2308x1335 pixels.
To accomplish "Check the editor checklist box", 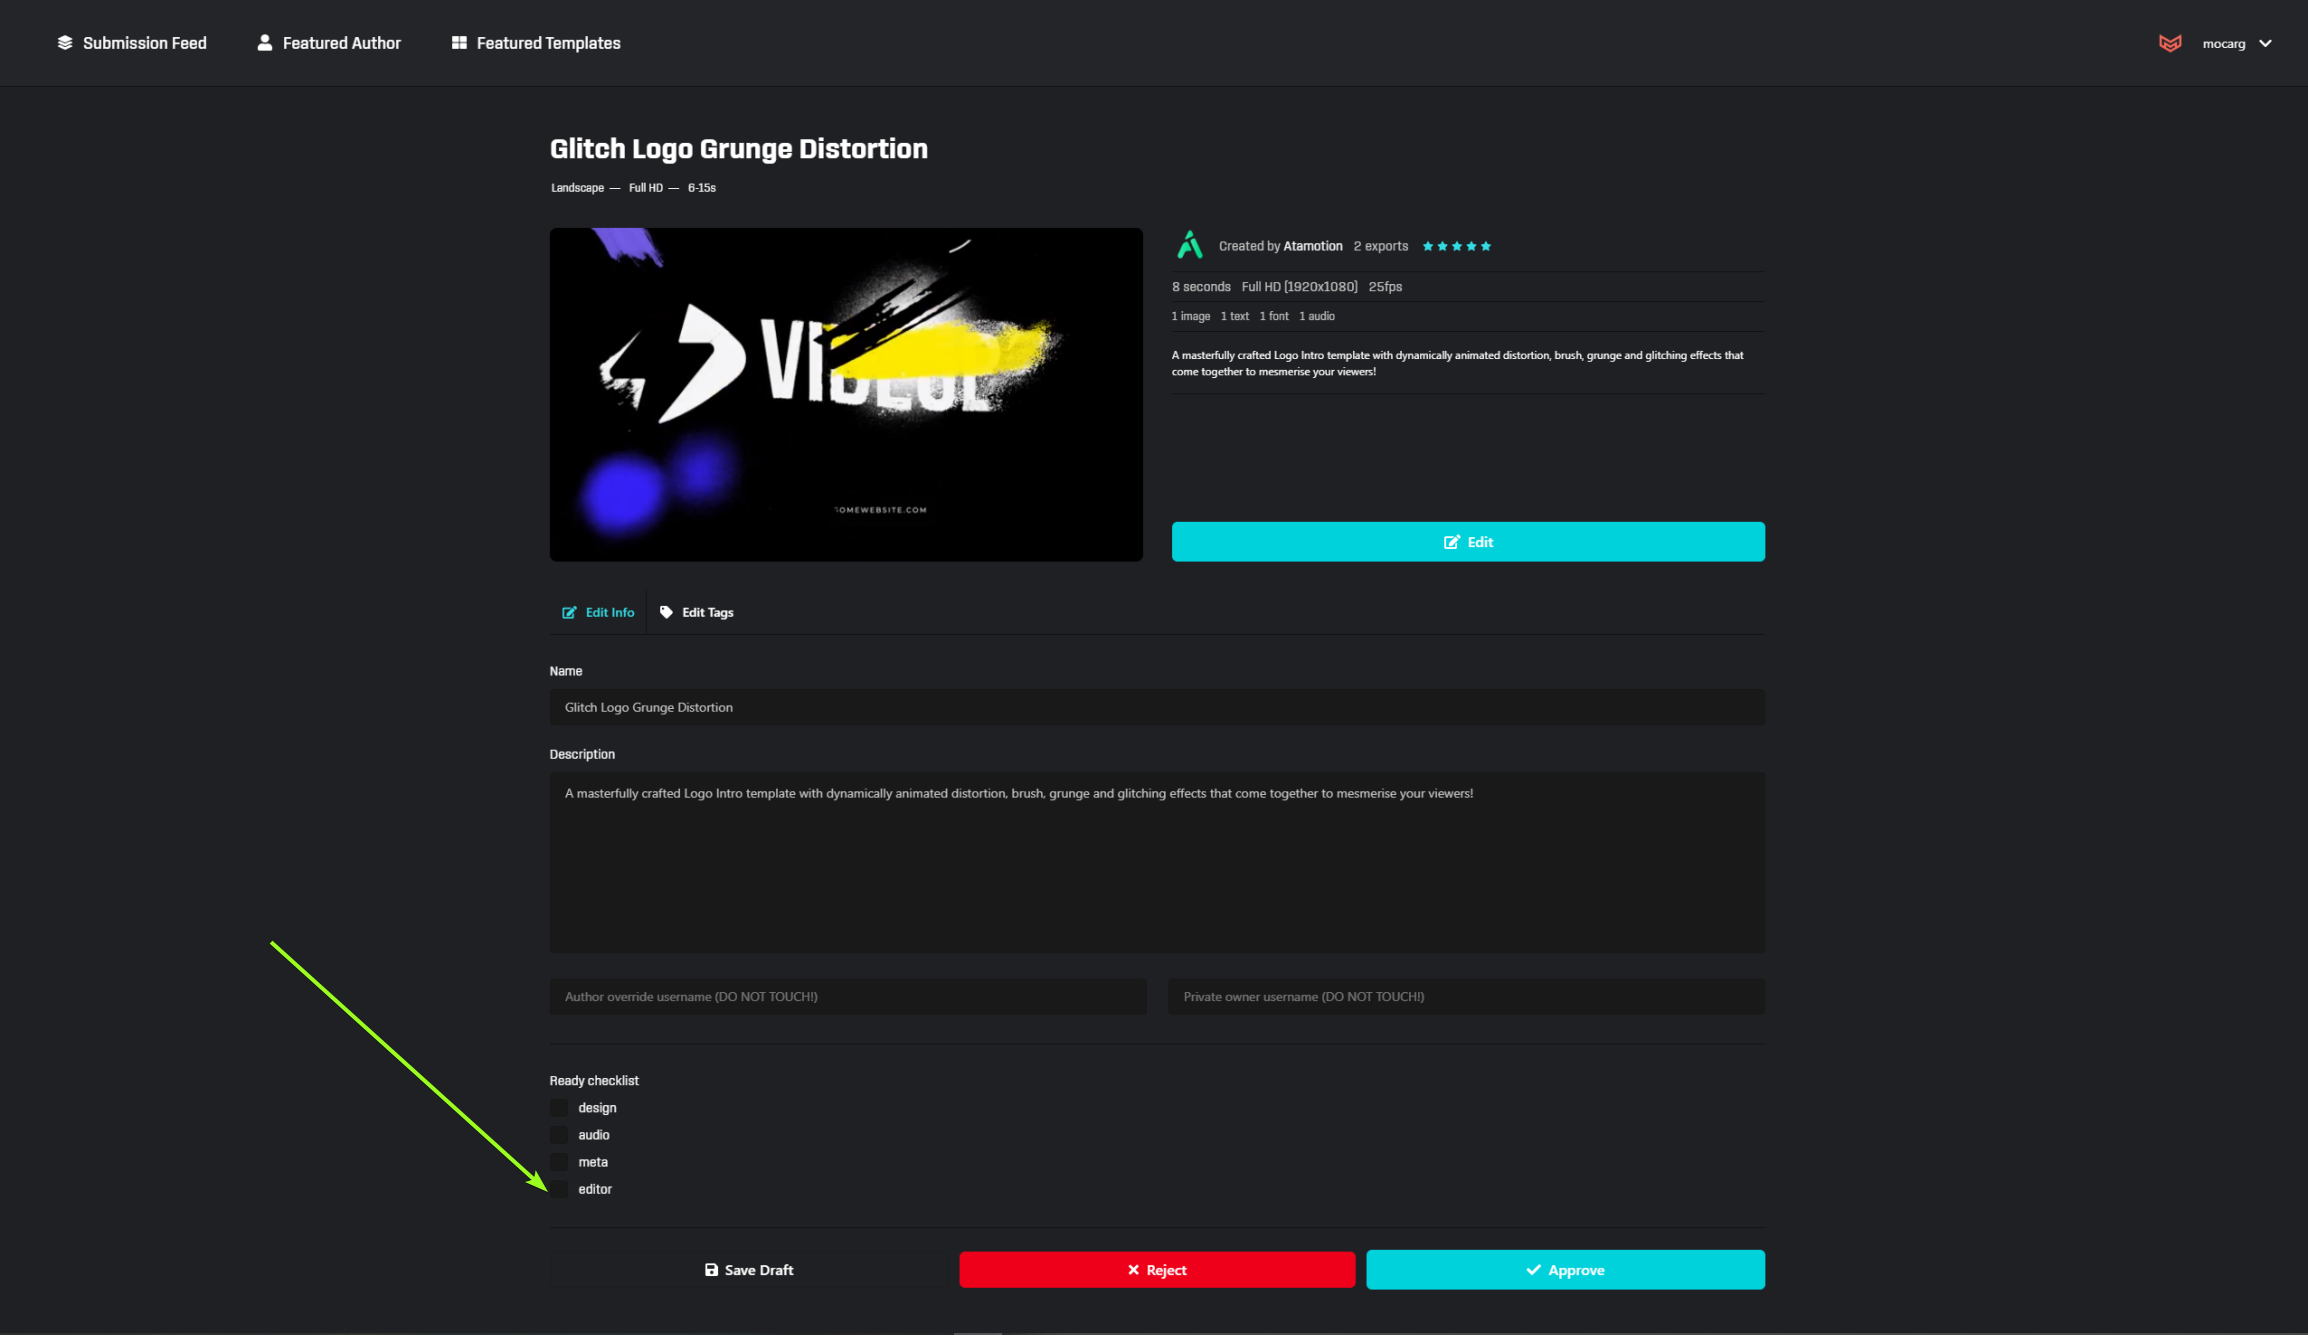I will 559,1189.
